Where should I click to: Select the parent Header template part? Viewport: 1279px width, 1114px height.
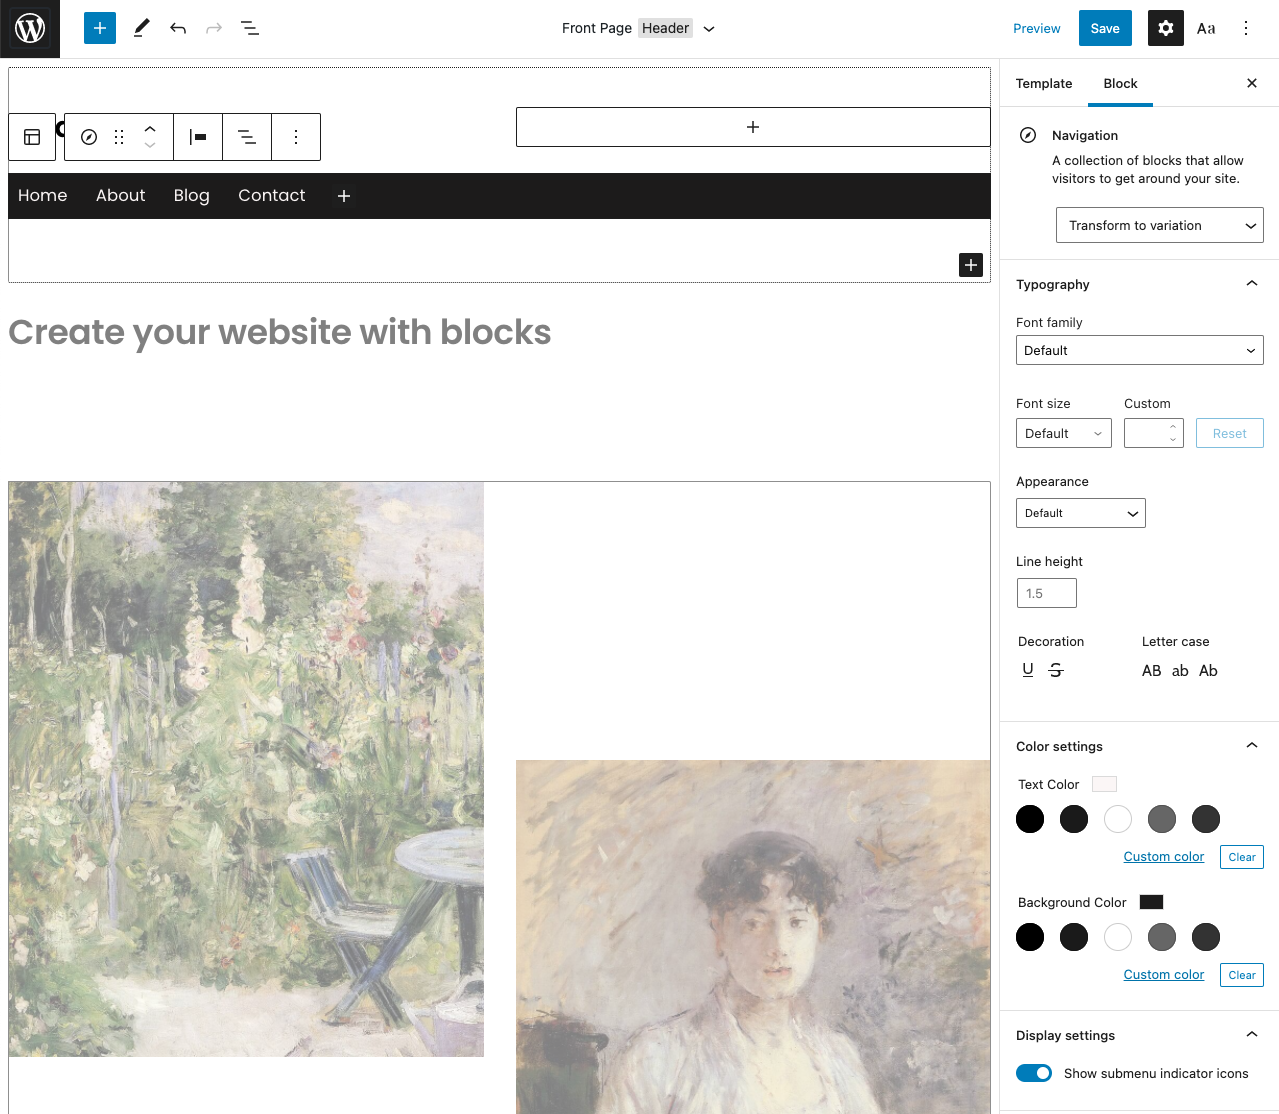[x=32, y=137]
